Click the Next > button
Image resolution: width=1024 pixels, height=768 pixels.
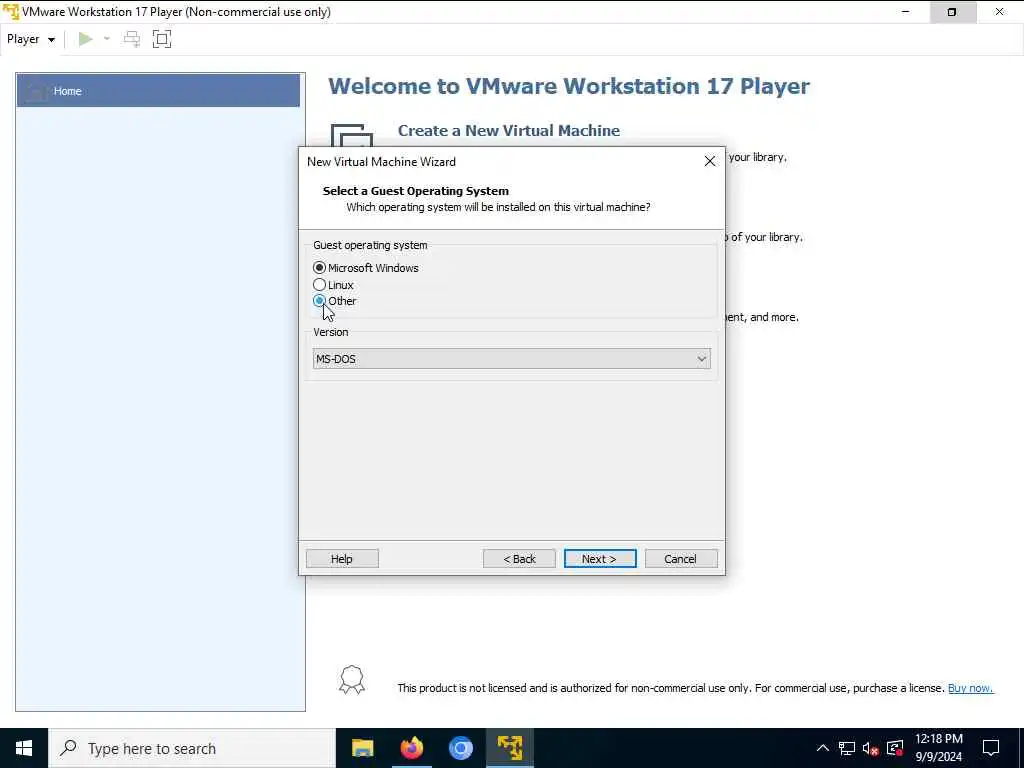(600, 559)
